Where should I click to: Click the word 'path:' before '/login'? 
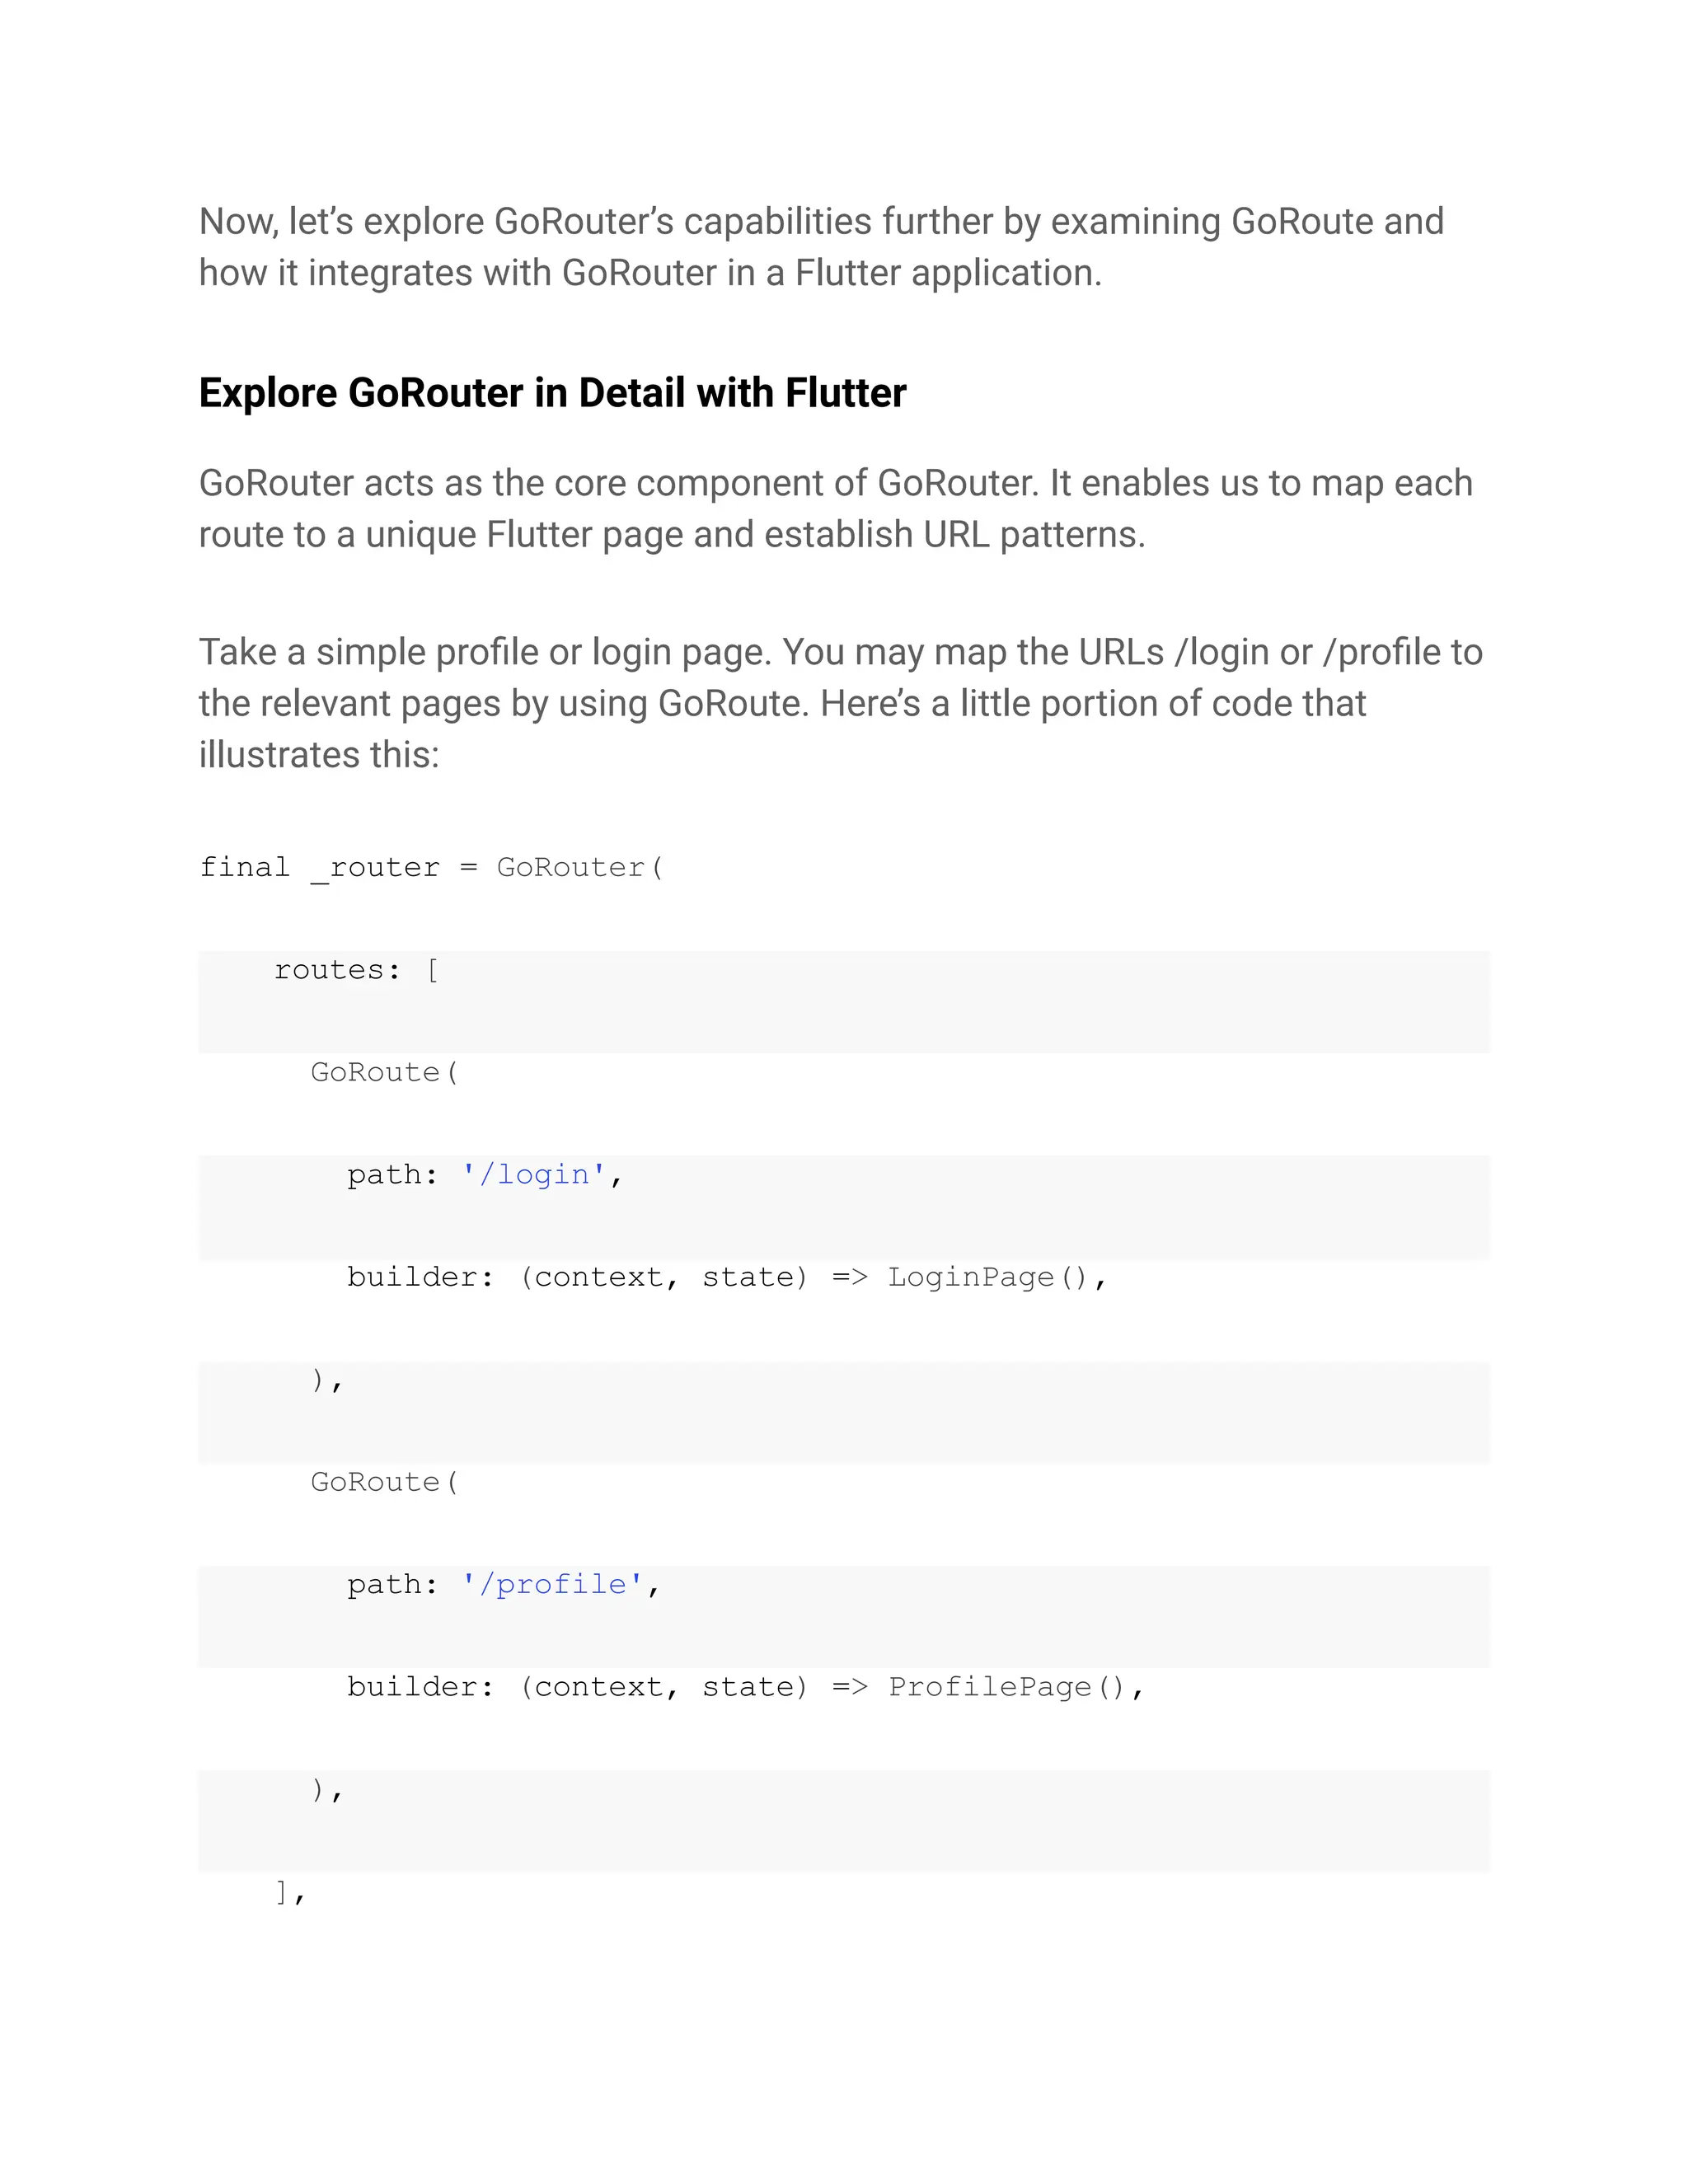pos(392,1174)
